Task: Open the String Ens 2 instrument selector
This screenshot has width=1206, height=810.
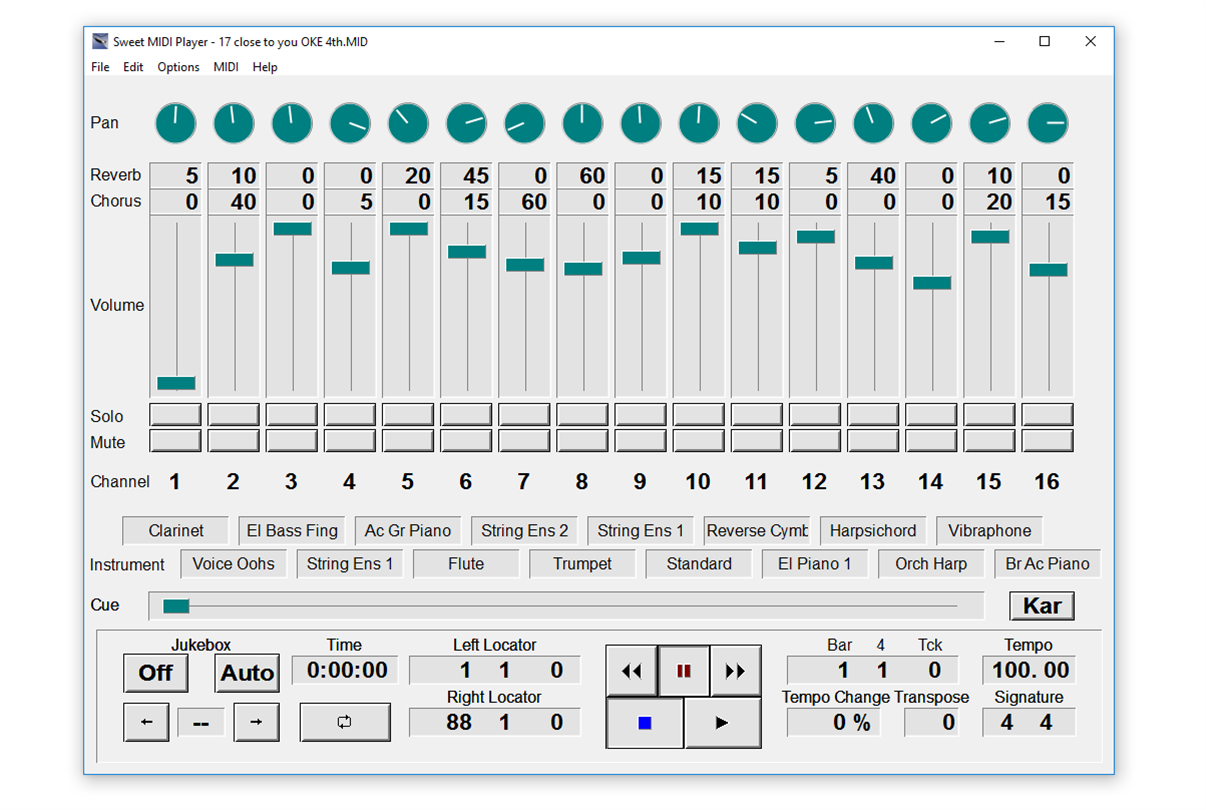Action: pos(524,531)
